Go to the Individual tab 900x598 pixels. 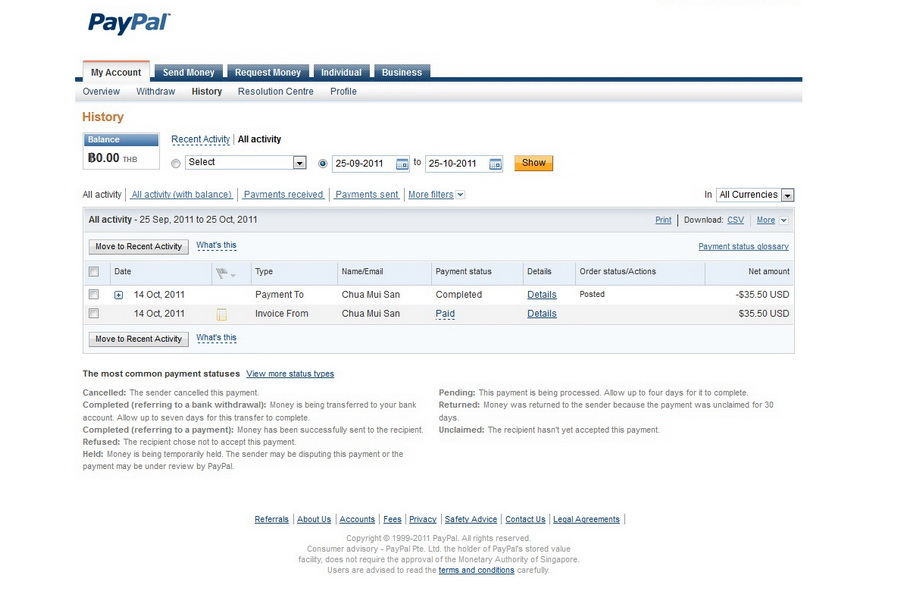[341, 72]
